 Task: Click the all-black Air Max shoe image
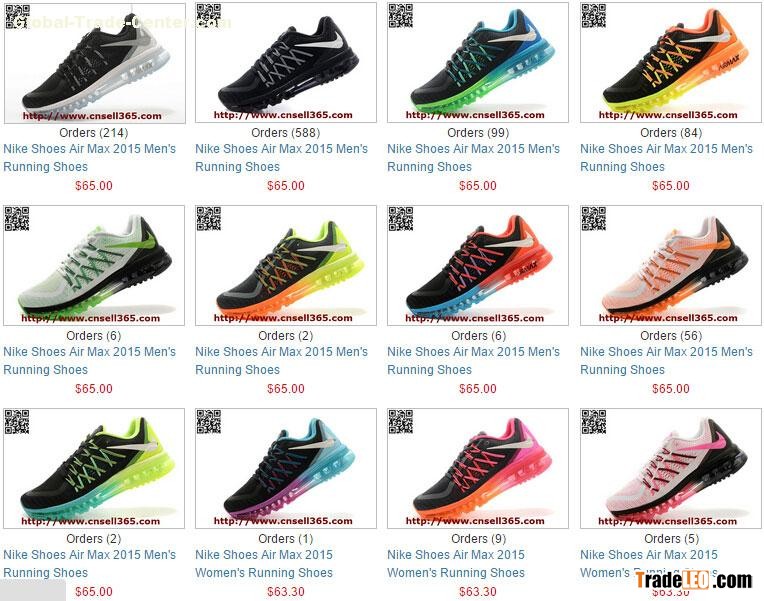pos(286,62)
